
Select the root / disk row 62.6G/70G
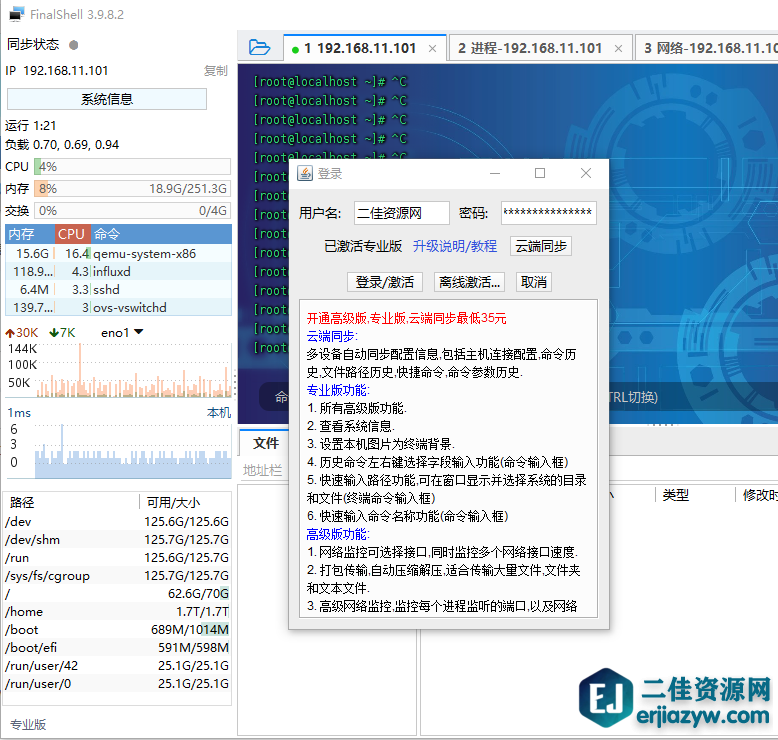tap(117, 594)
